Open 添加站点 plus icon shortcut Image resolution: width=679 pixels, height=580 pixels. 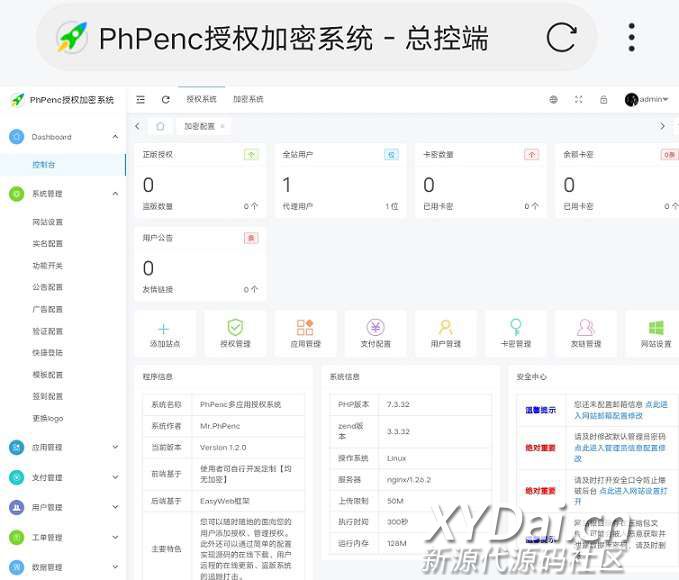coord(164,328)
